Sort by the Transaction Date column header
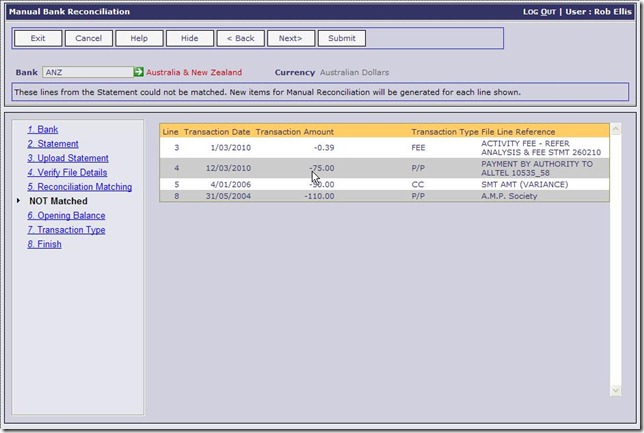The image size is (644, 433). click(216, 132)
